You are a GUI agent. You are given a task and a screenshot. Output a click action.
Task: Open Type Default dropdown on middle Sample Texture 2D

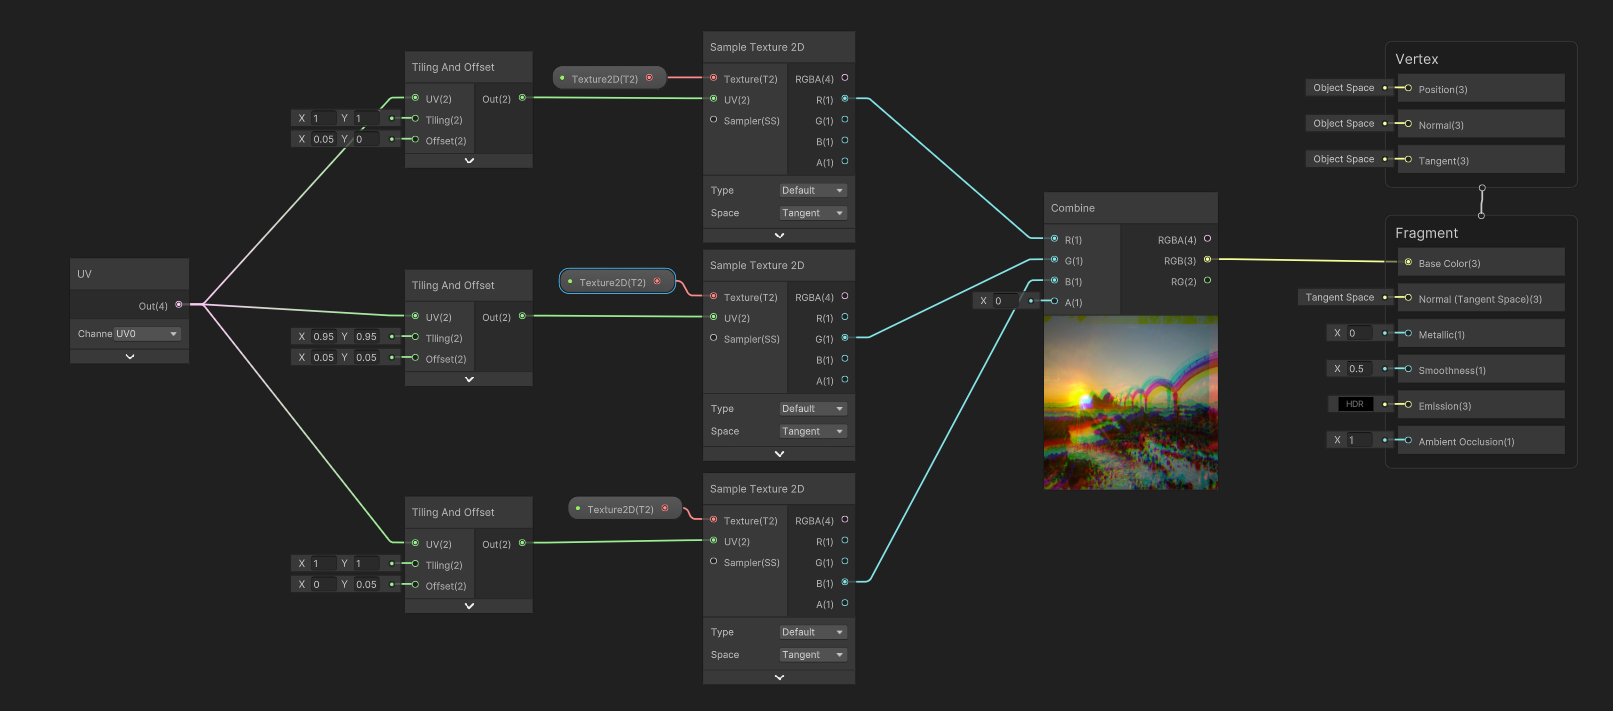(813, 408)
